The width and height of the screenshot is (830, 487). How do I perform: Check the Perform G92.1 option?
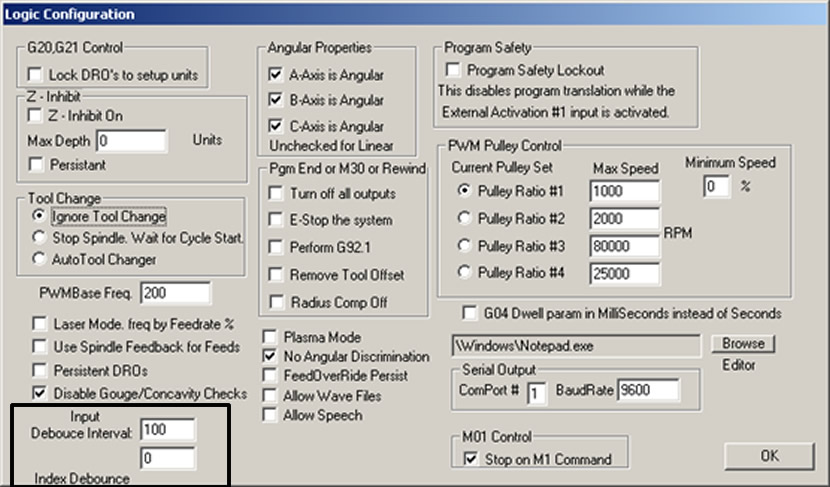pyautogui.click(x=275, y=247)
